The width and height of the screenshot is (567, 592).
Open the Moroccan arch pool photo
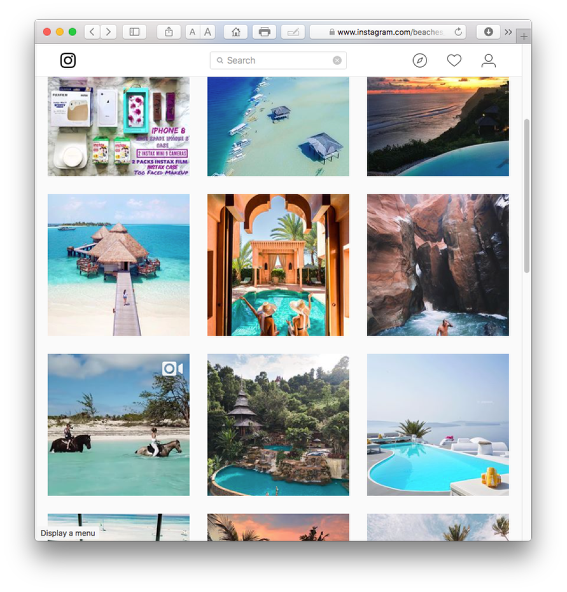coord(278,265)
